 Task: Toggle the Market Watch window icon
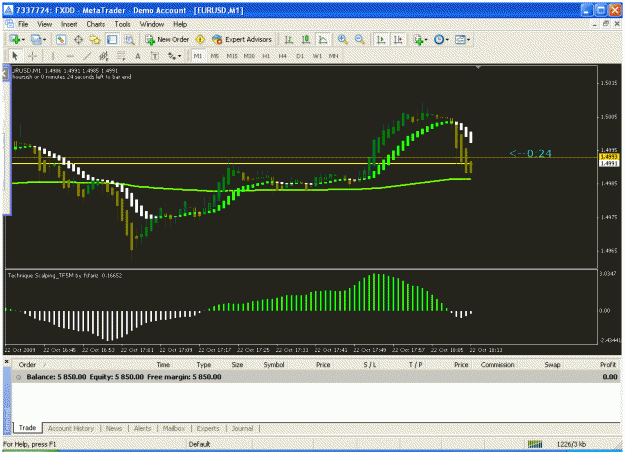pos(61,39)
